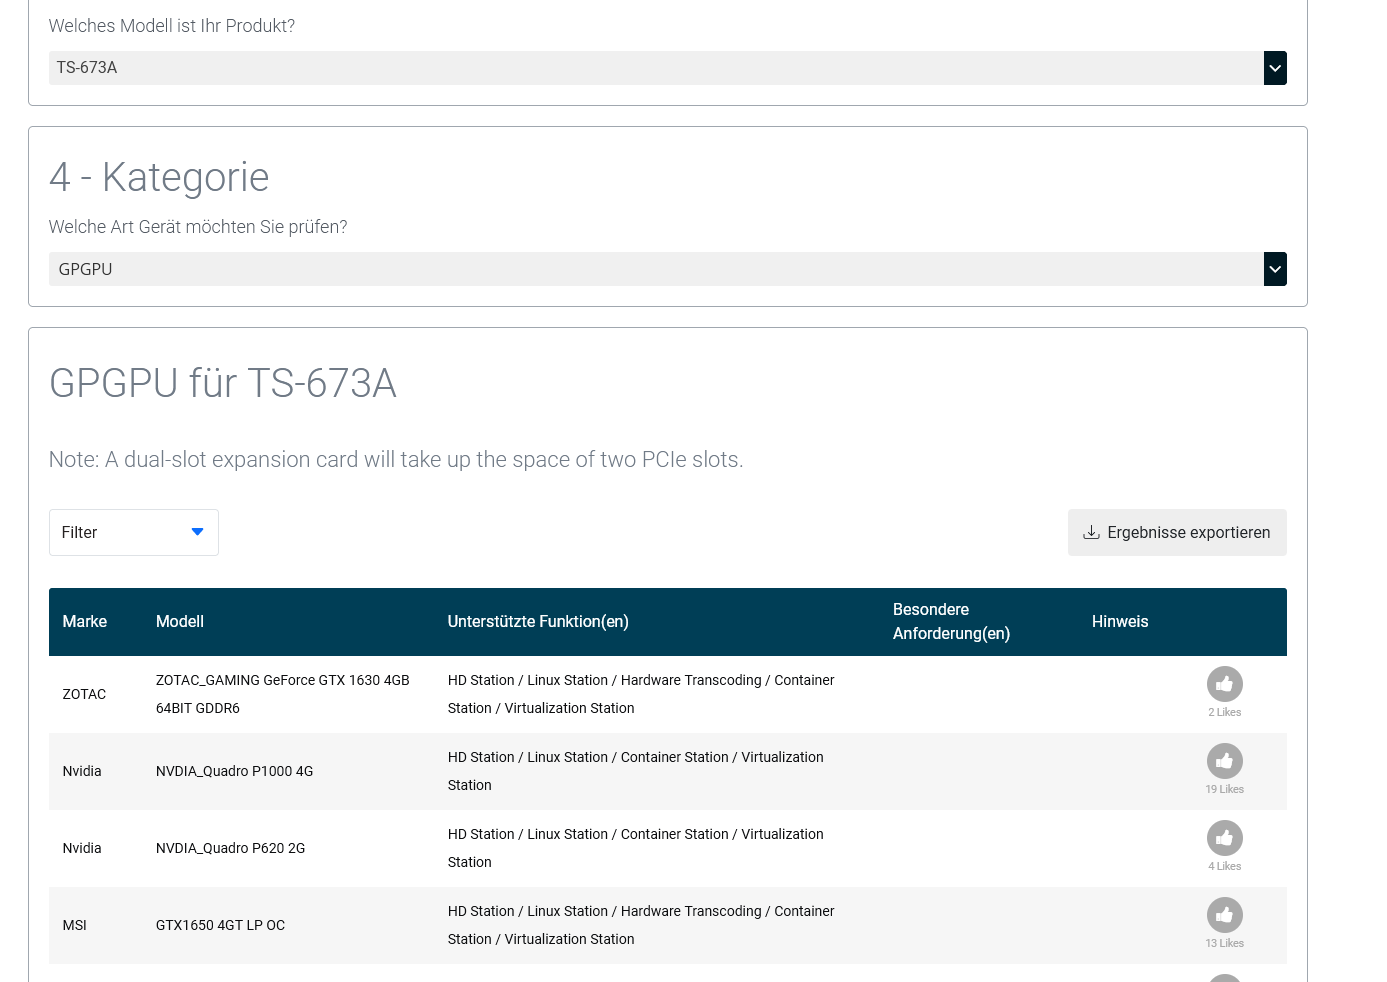Give thumbs-up to MSI GTX1650 row
1387x982 pixels.
click(1224, 915)
